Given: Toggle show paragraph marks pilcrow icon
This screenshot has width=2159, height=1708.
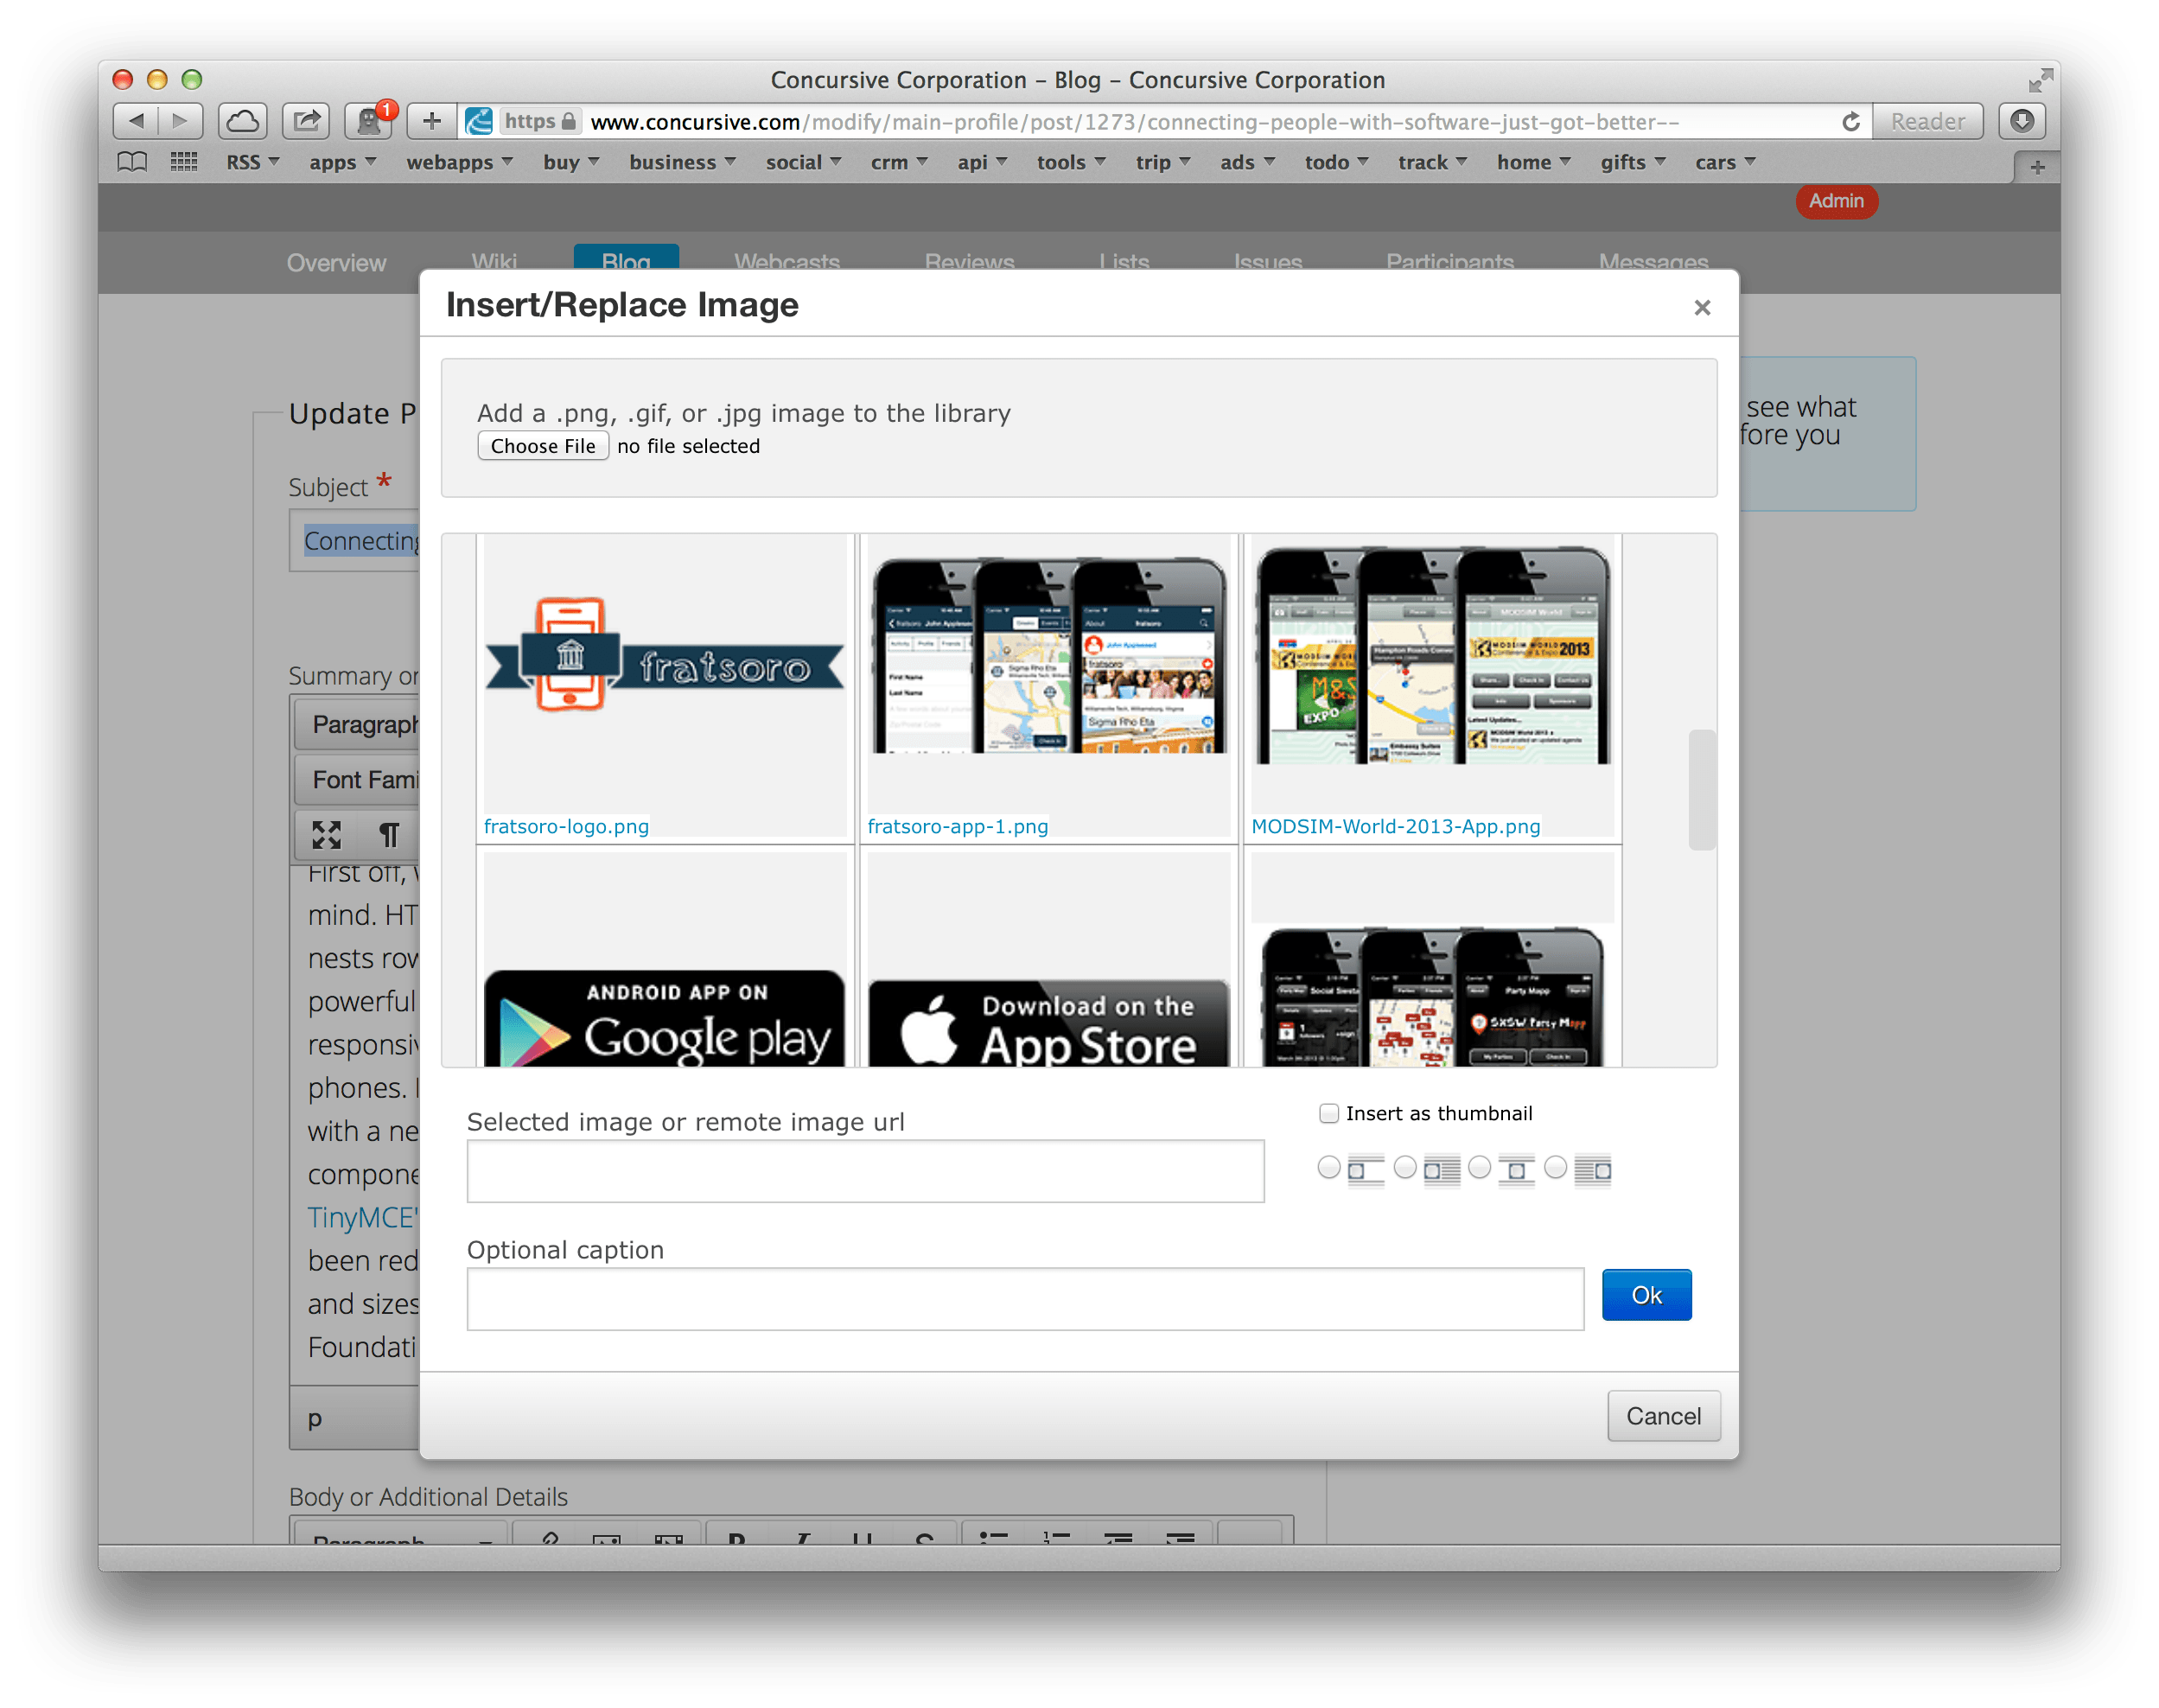Looking at the screenshot, I should pos(389,834).
